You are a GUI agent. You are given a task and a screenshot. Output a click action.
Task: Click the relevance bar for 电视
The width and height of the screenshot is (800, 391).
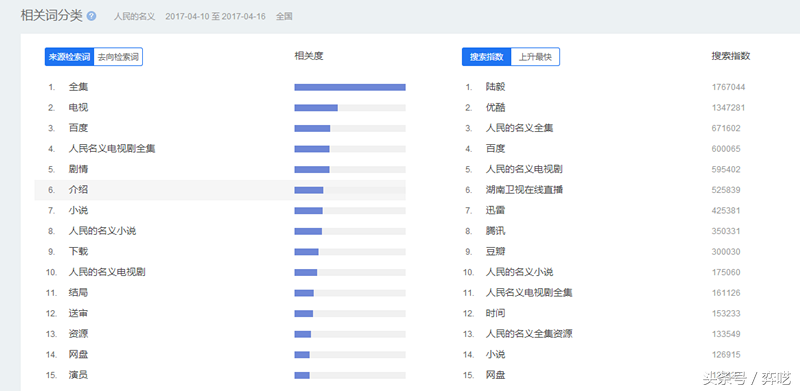(x=350, y=108)
